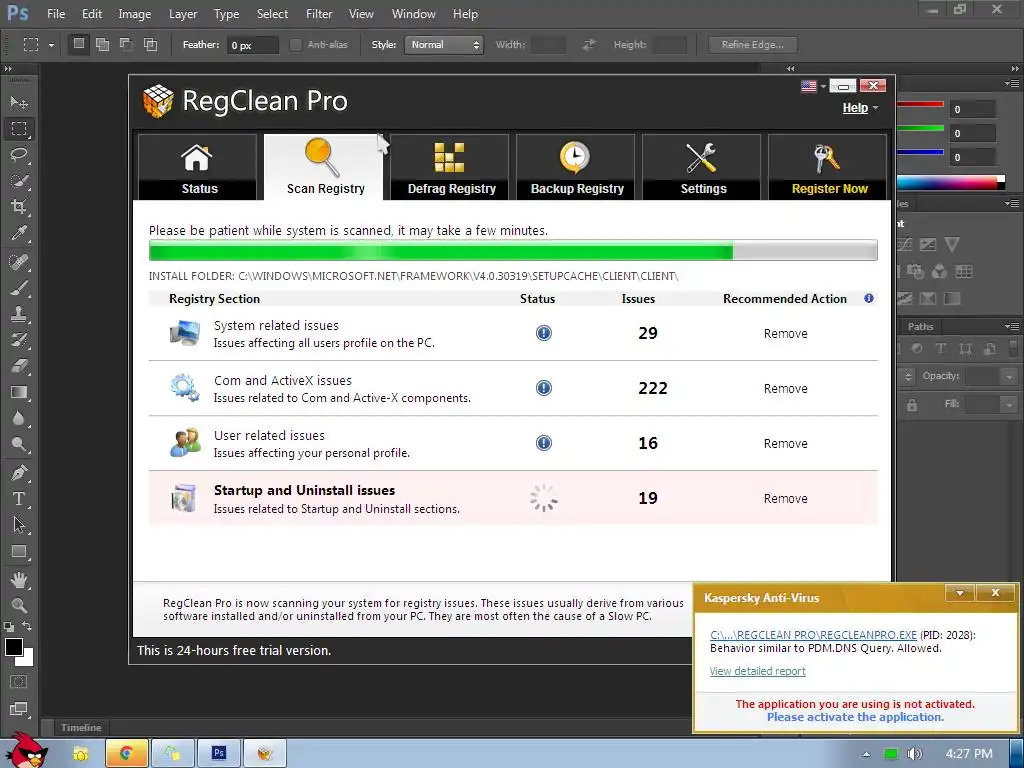This screenshot has height=768, width=1024.
Task: Click the foreground color swatch
Action: pyautogui.click(x=14, y=647)
